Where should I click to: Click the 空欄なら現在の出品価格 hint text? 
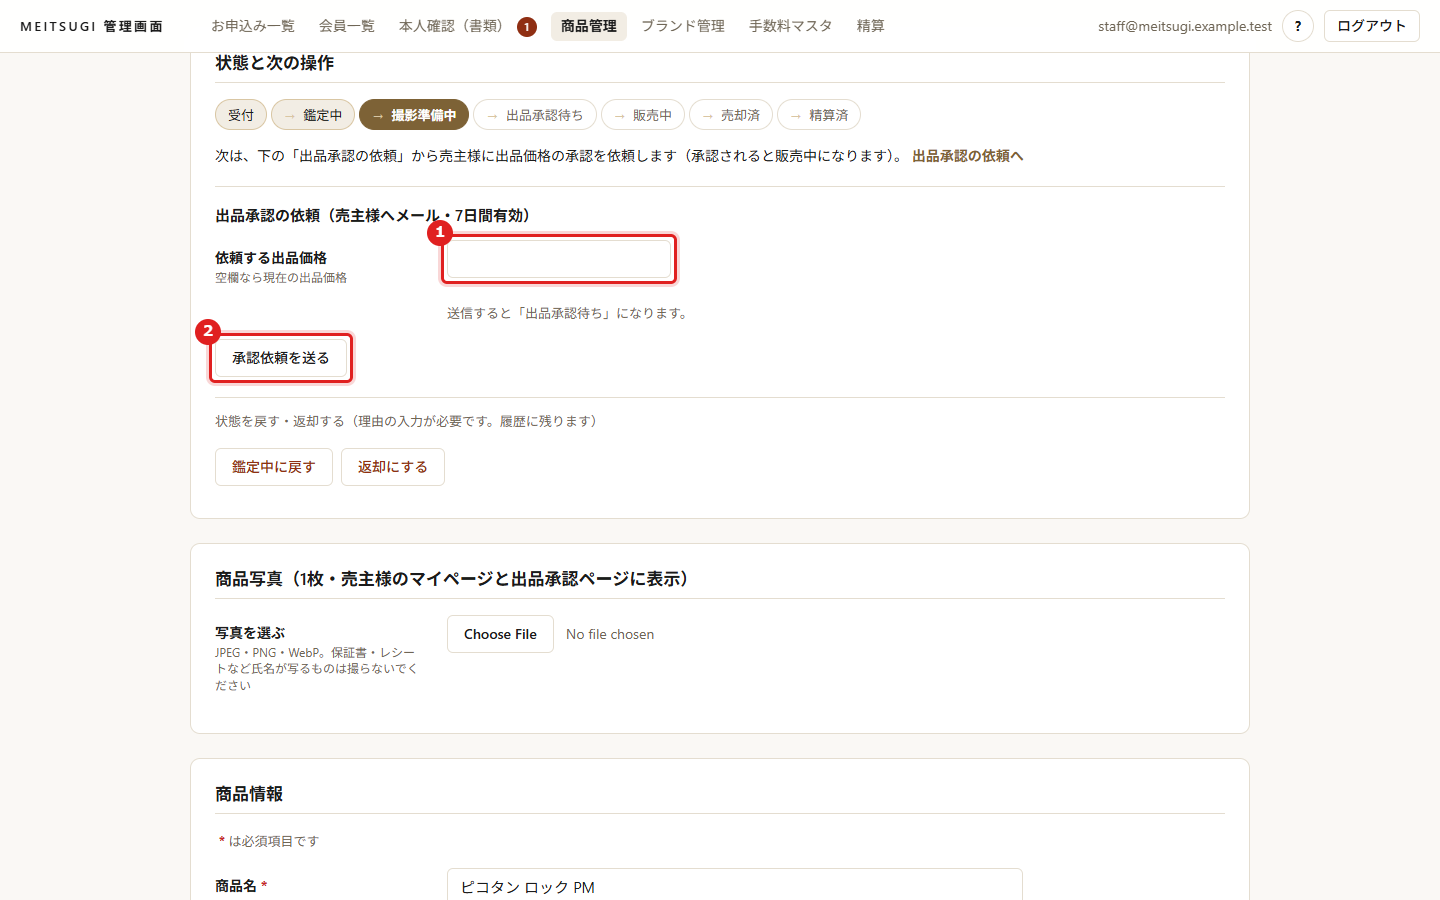(281, 278)
